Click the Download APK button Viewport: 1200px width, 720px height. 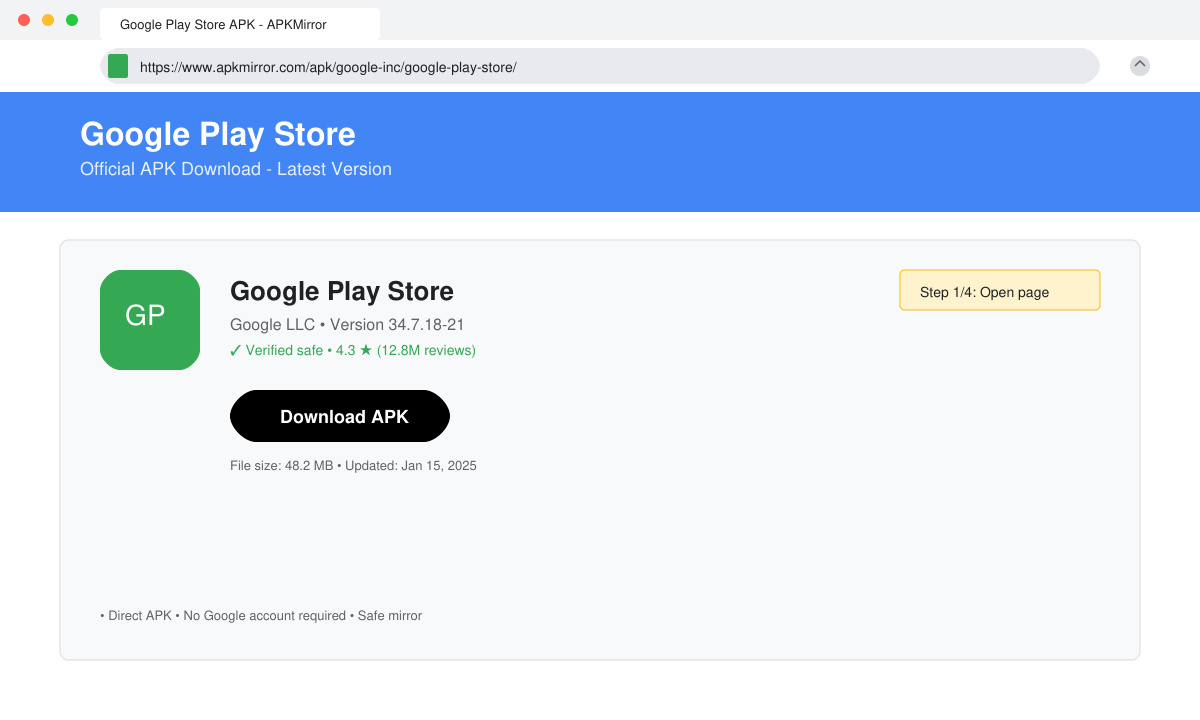pyautogui.click(x=340, y=416)
